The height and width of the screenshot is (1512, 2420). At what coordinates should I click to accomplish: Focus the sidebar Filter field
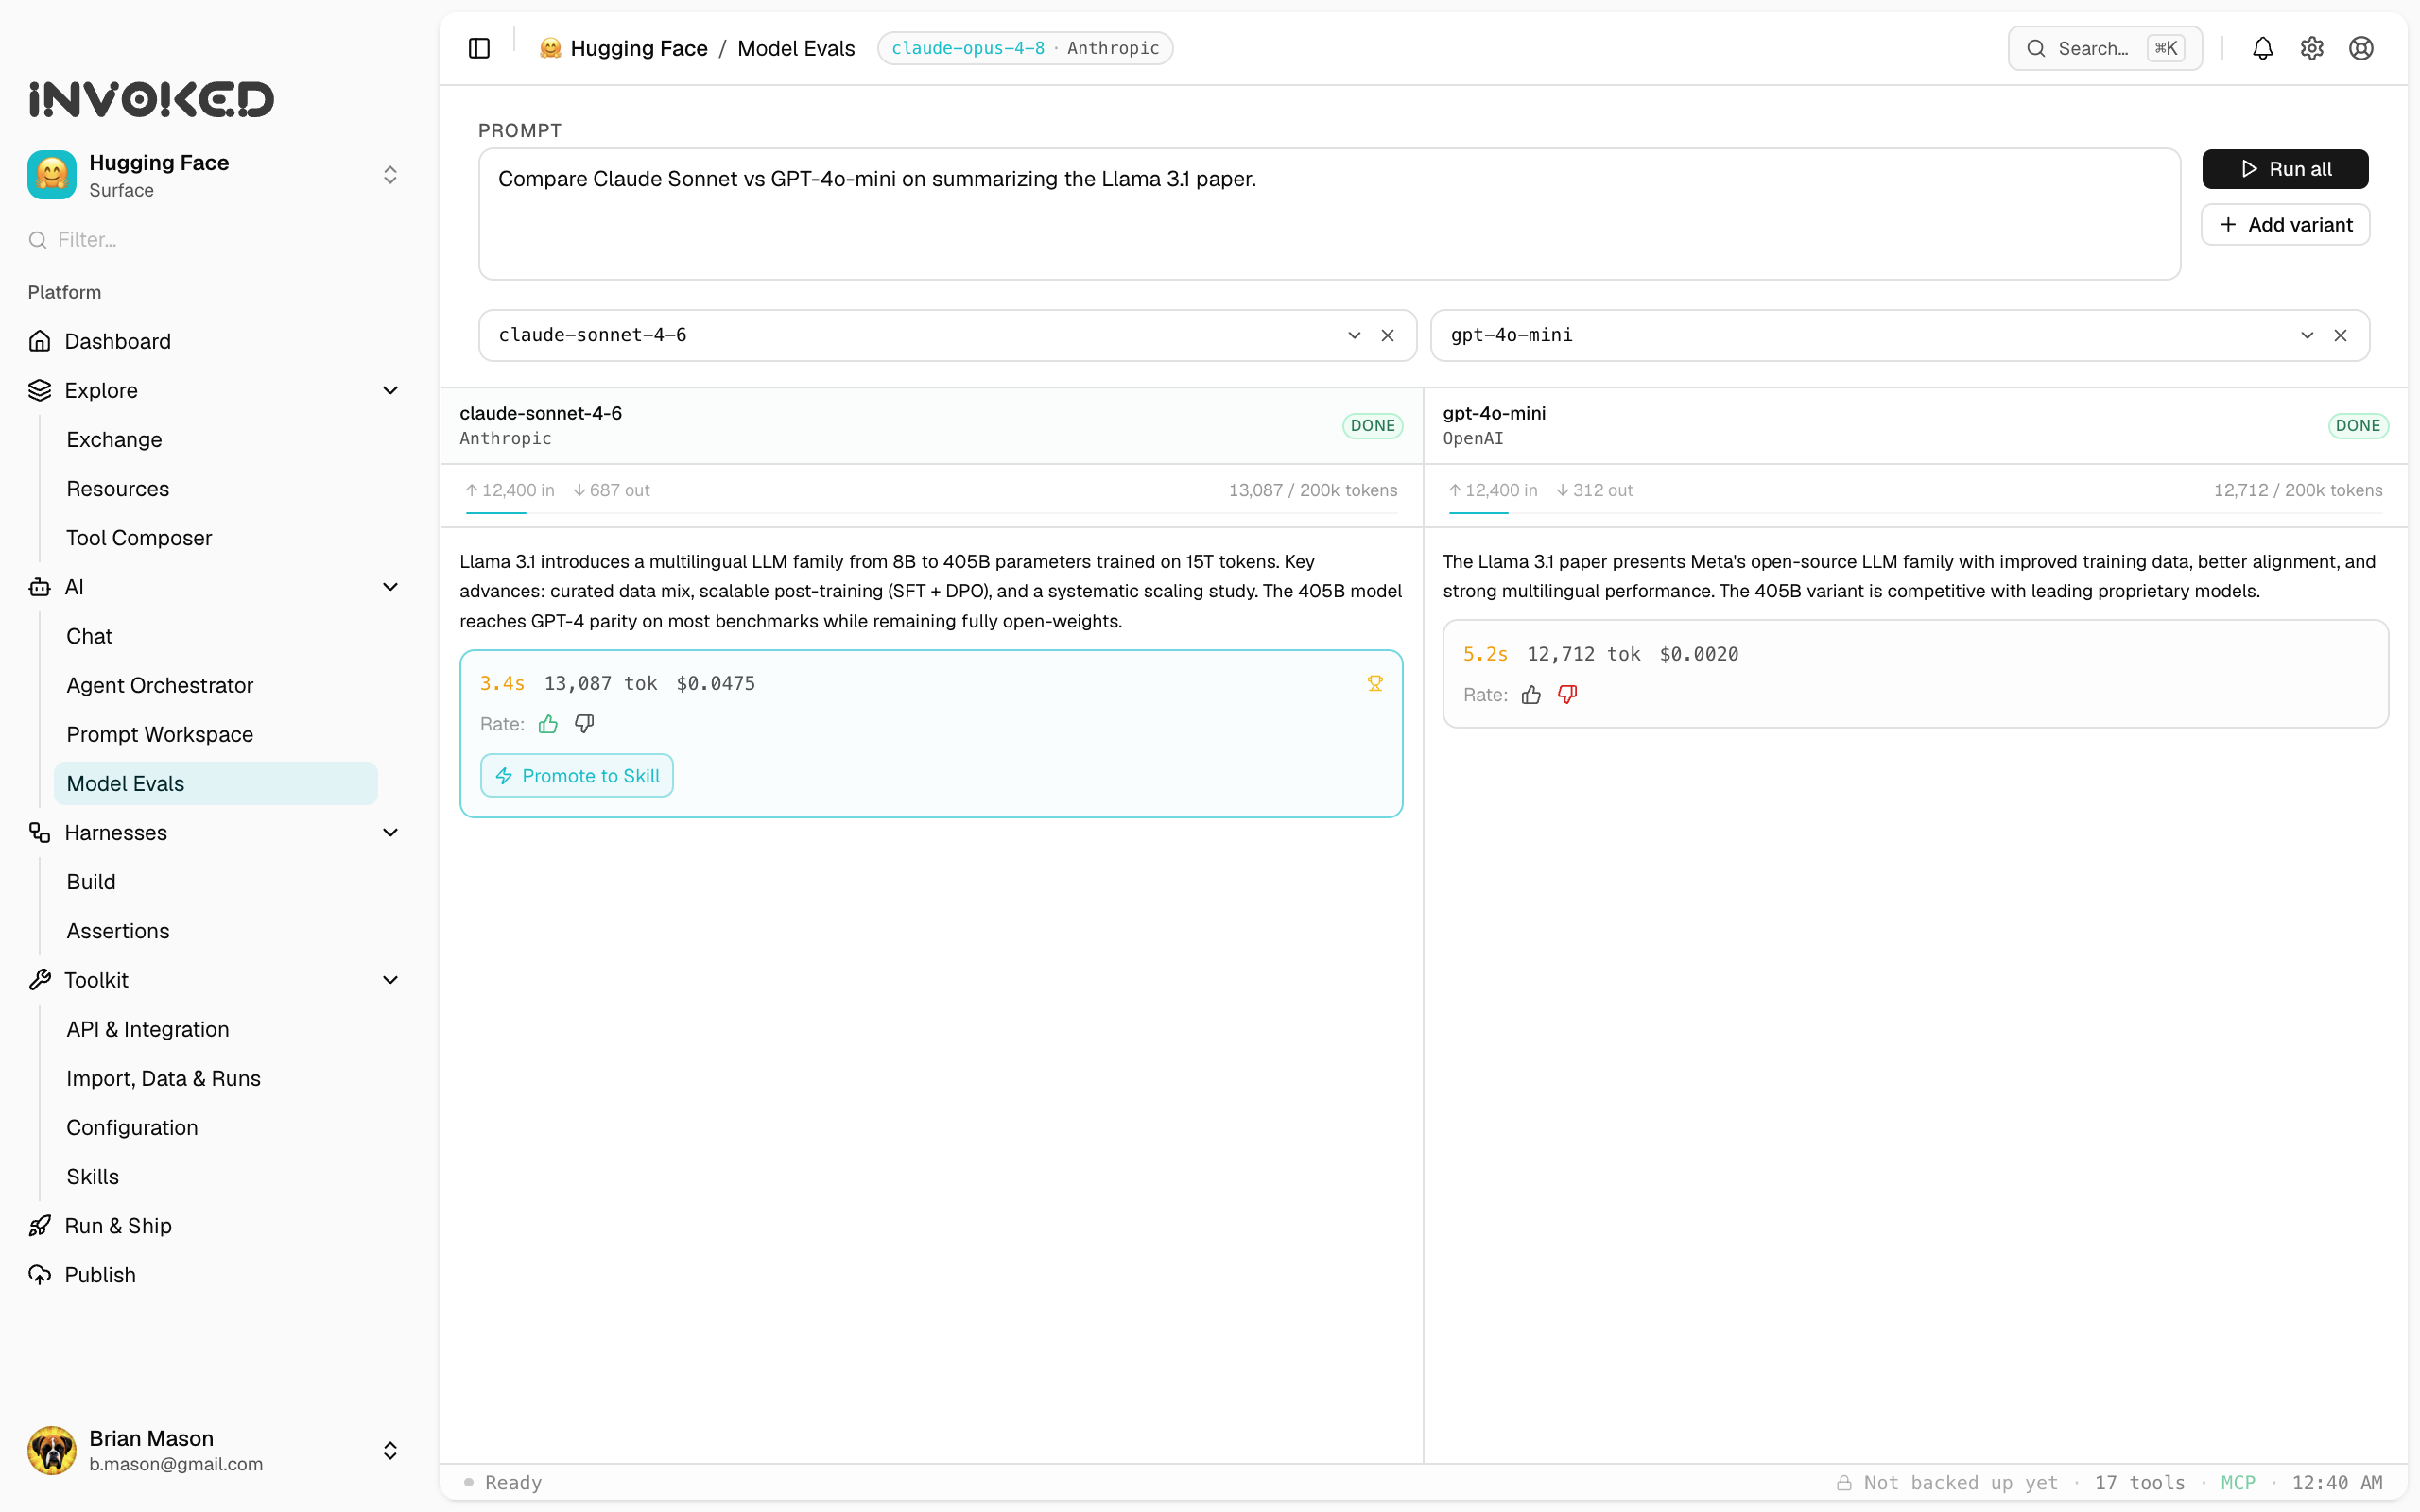(213, 240)
